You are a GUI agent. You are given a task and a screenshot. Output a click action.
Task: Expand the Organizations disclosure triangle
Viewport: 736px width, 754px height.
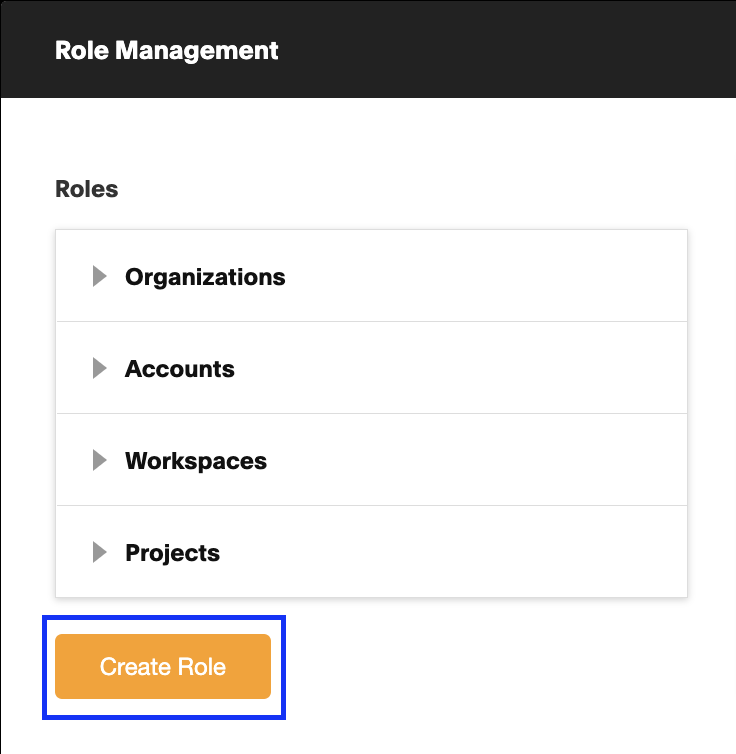(100, 276)
